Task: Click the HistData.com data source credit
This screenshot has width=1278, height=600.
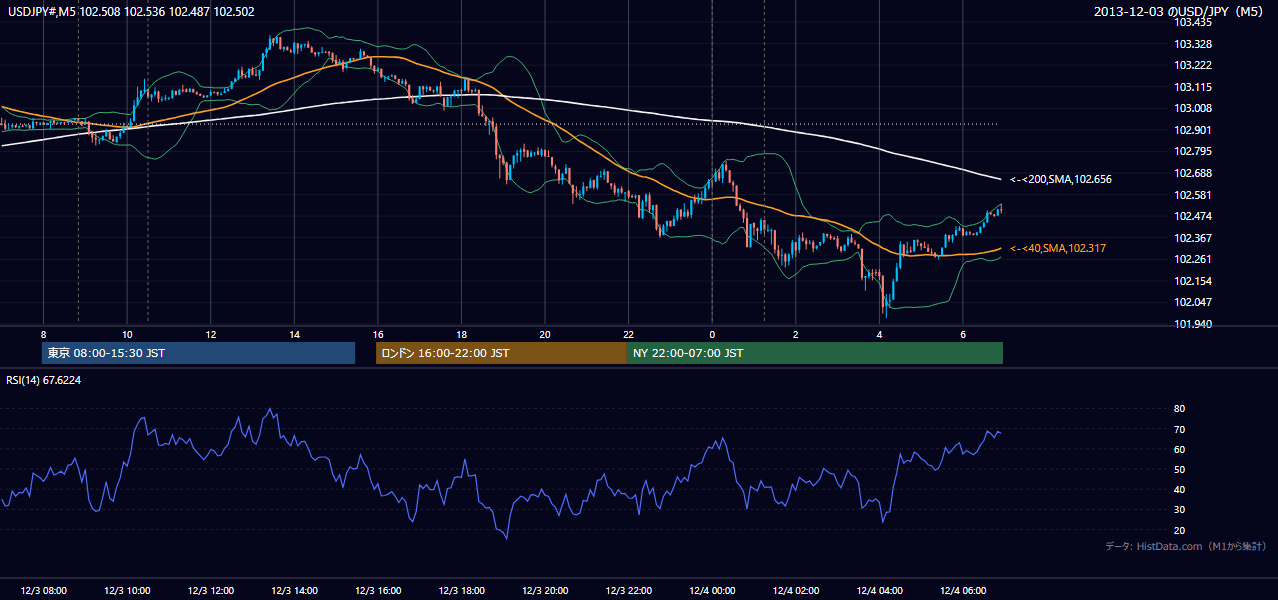Action: [1186, 546]
